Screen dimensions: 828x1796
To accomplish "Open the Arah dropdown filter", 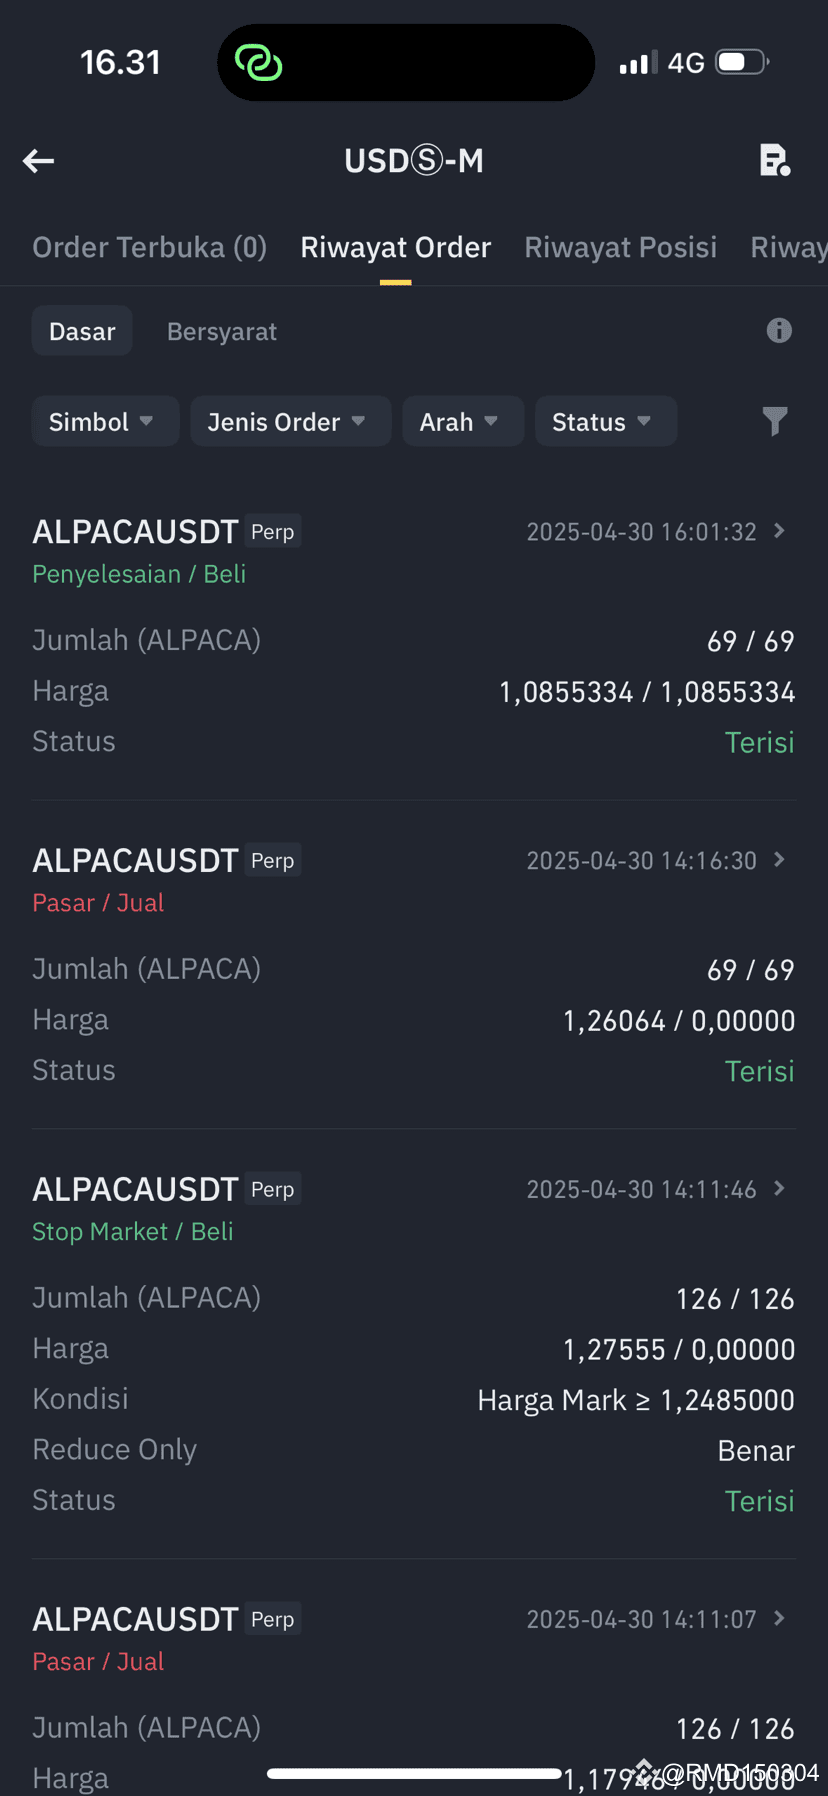I will [463, 422].
